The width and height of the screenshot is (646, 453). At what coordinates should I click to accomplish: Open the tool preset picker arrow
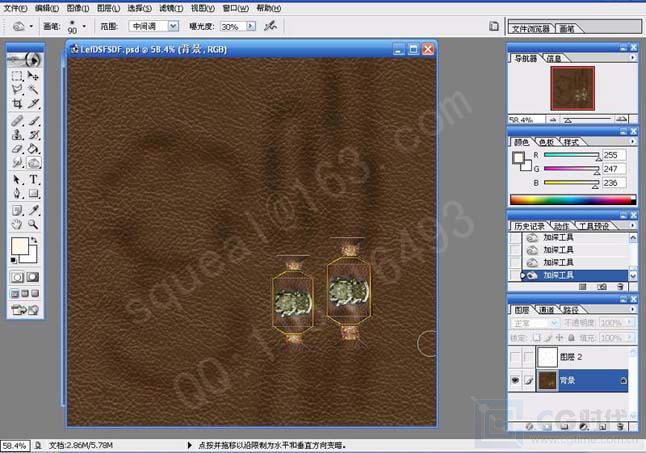[31, 26]
